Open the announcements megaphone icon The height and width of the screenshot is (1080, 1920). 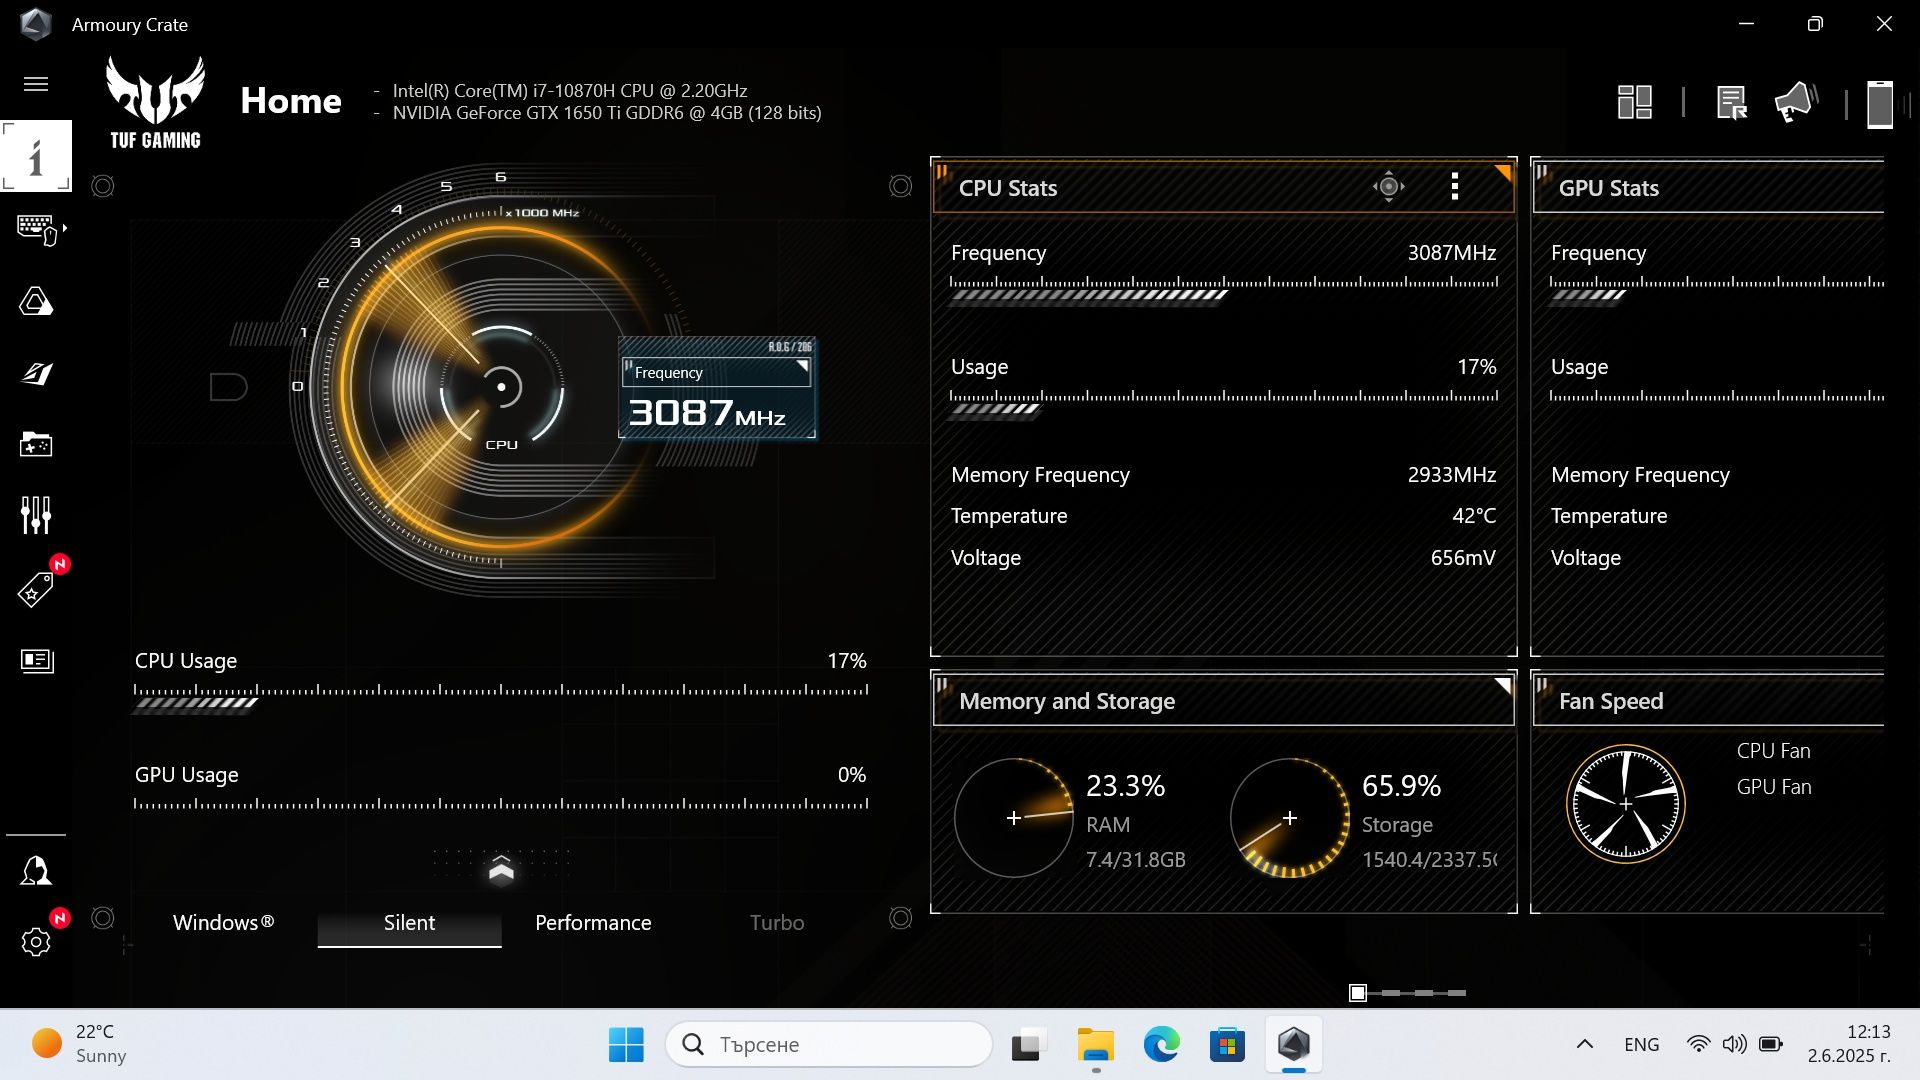click(x=1795, y=102)
